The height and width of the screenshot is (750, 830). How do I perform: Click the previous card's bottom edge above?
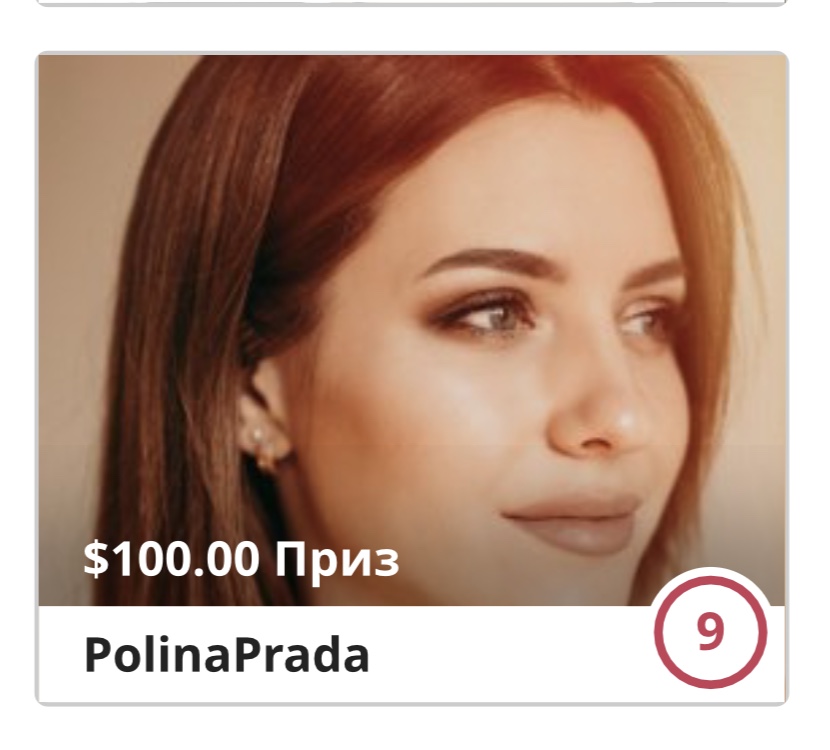[411, 3]
